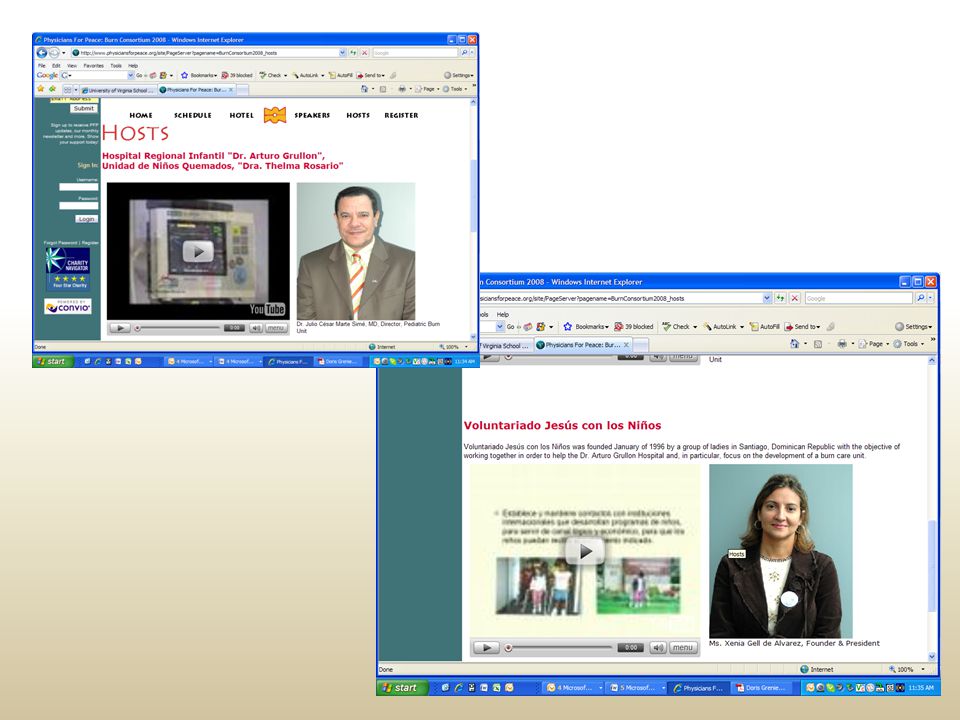The image size is (960, 720).
Task: Click Charity Navigator four-star badge in sidebar
Action: click(x=69, y=268)
